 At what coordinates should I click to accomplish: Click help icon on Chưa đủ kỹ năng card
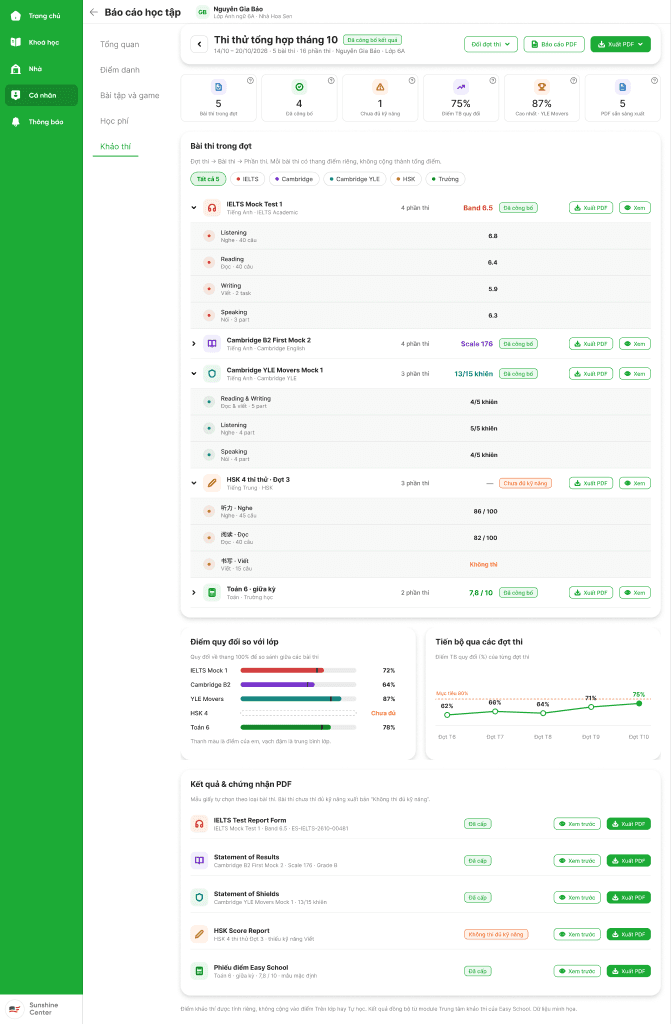click(412, 80)
